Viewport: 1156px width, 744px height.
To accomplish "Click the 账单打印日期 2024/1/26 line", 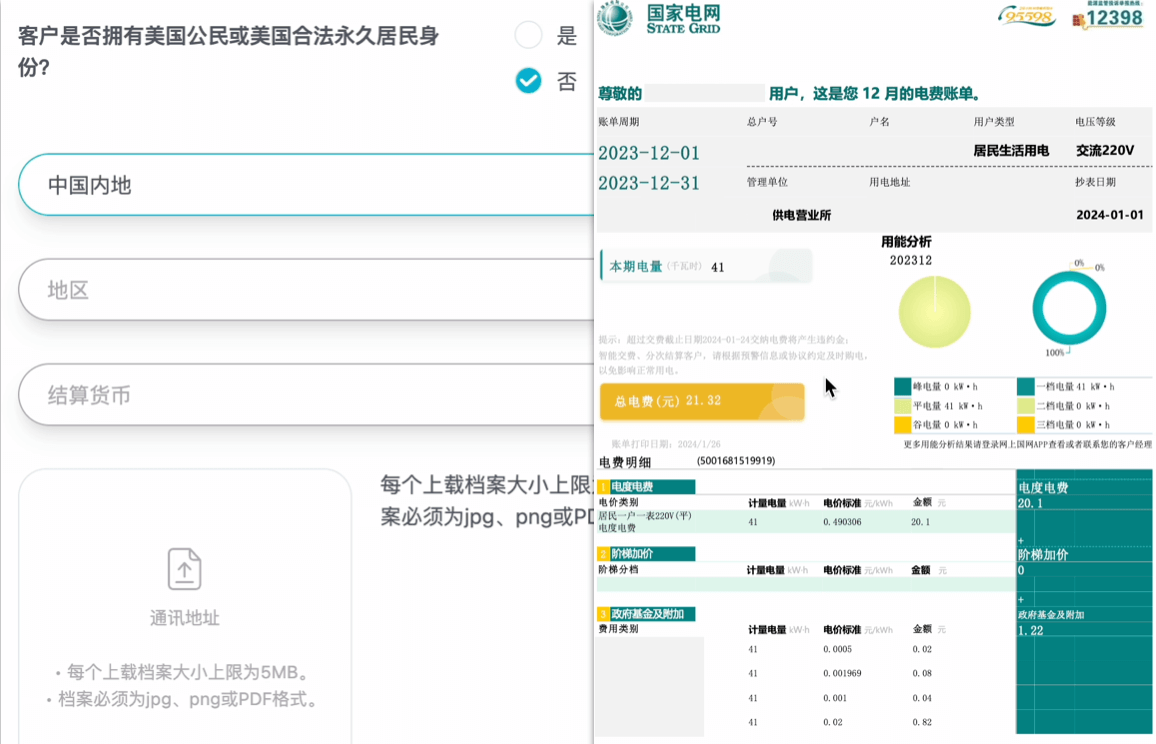I will pos(666,444).
